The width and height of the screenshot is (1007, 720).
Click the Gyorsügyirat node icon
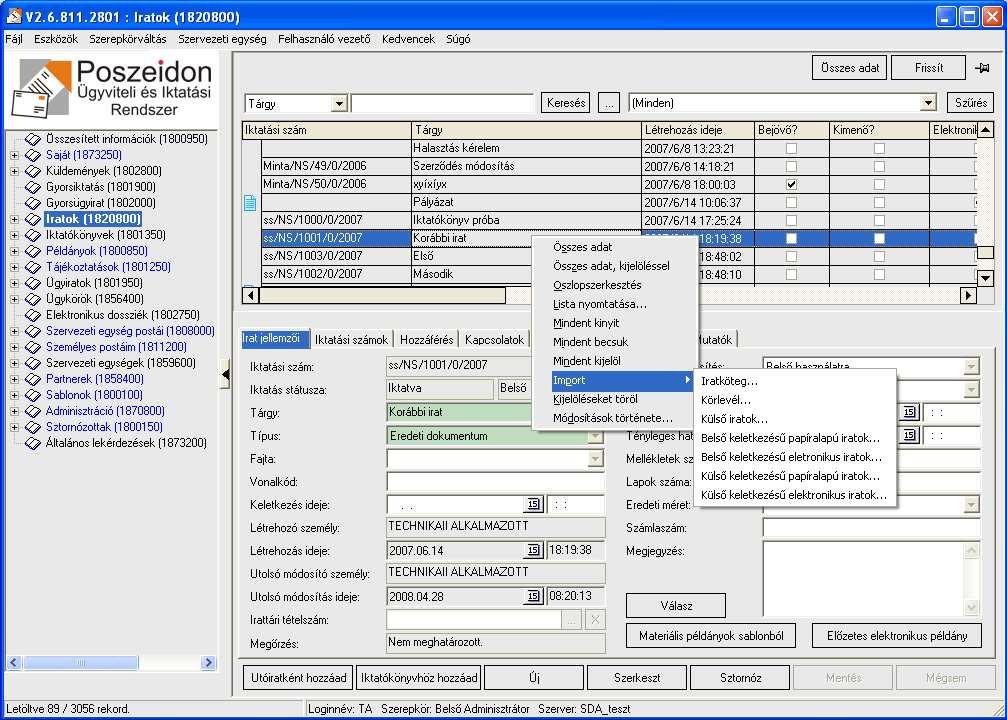[33, 203]
